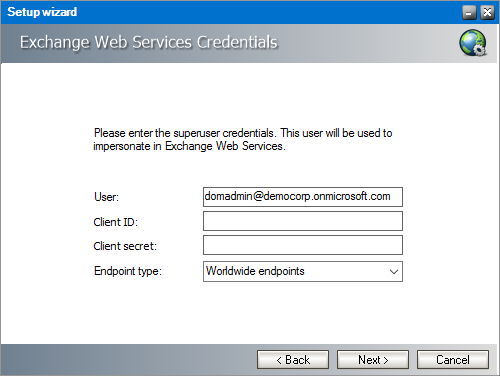Close the Setup wizard window
The width and height of the screenshot is (500, 376).
487,13
